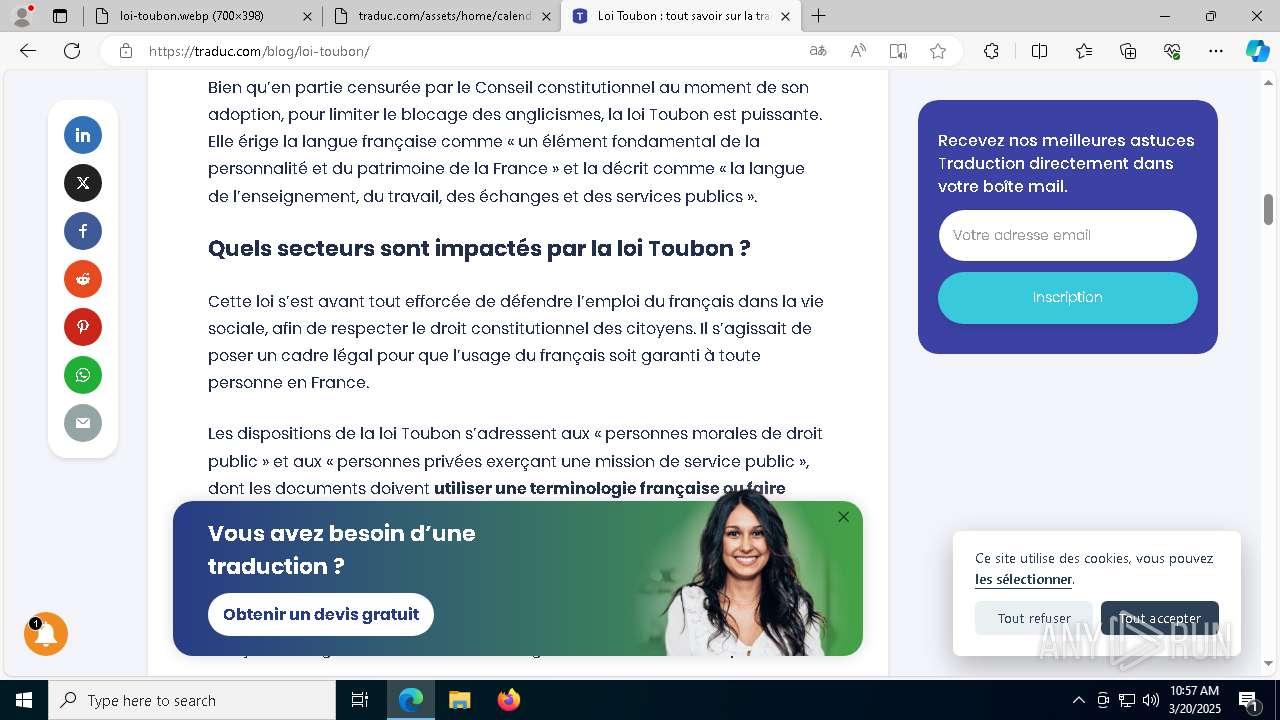The image size is (1280, 720).
Task: Refresh the current page
Action: pos(72,51)
